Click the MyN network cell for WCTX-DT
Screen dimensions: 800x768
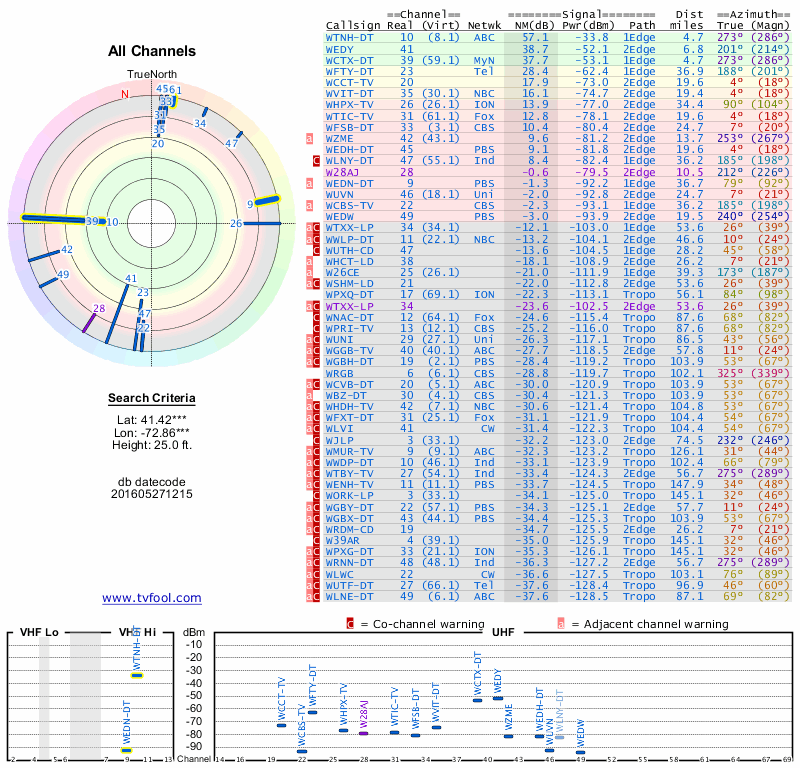484,60
